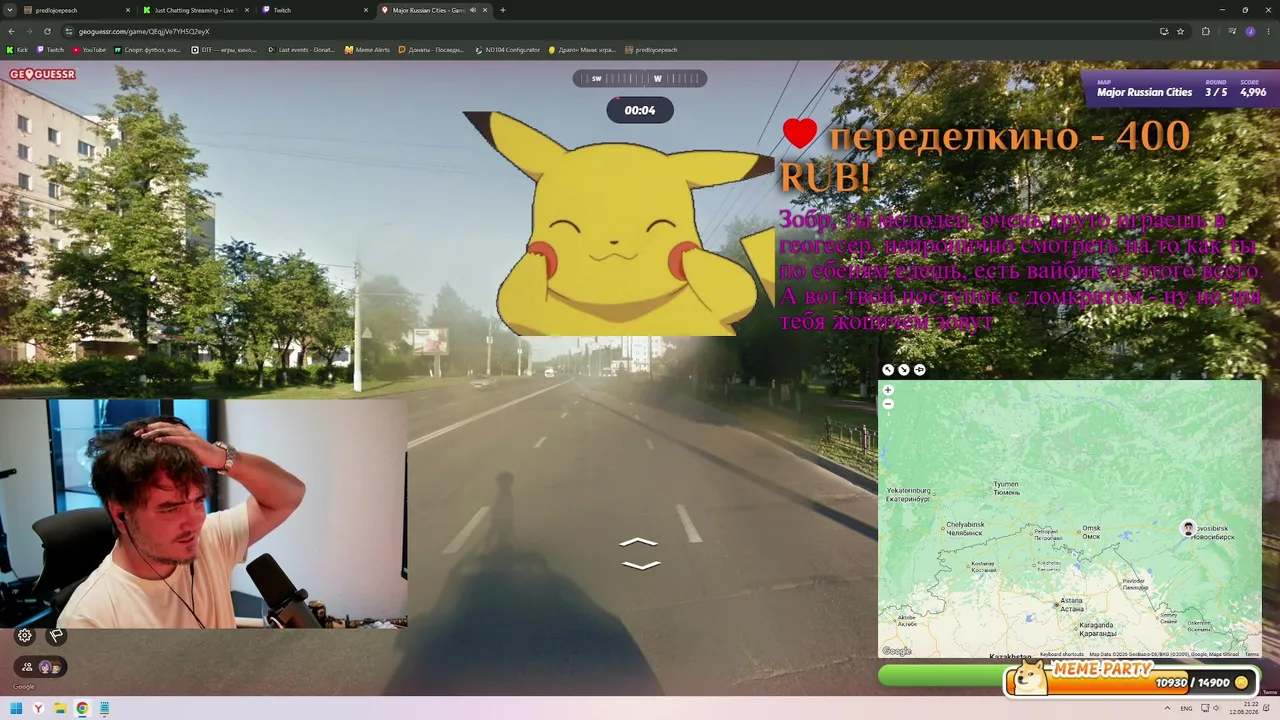Click the green Guess button bar
Image resolution: width=1280 pixels, height=720 pixels.
point(940,676)
